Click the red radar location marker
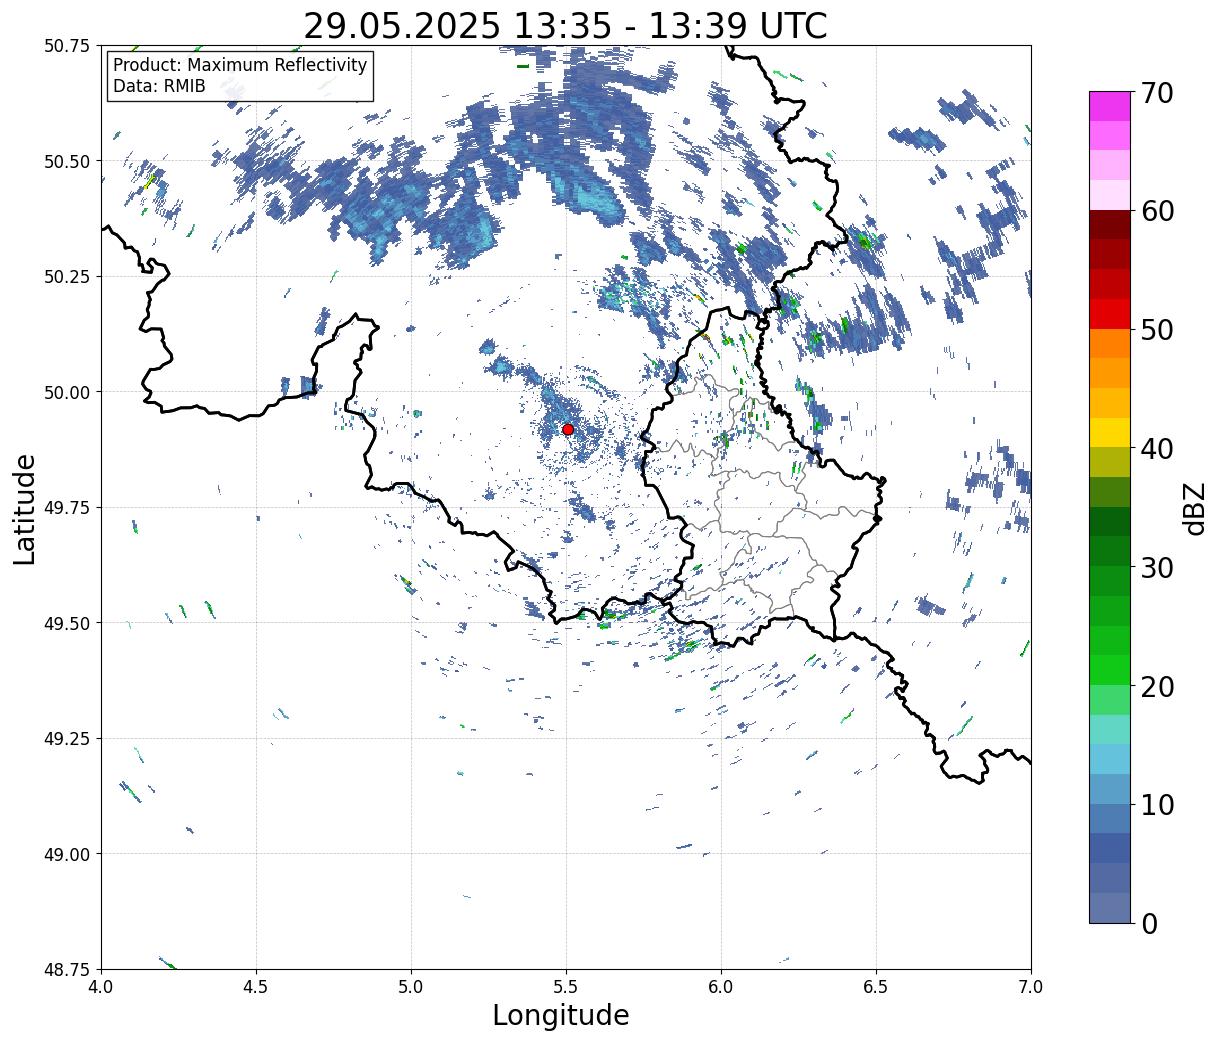This screenshot has height=1040, width=1219. pos(568,429)
